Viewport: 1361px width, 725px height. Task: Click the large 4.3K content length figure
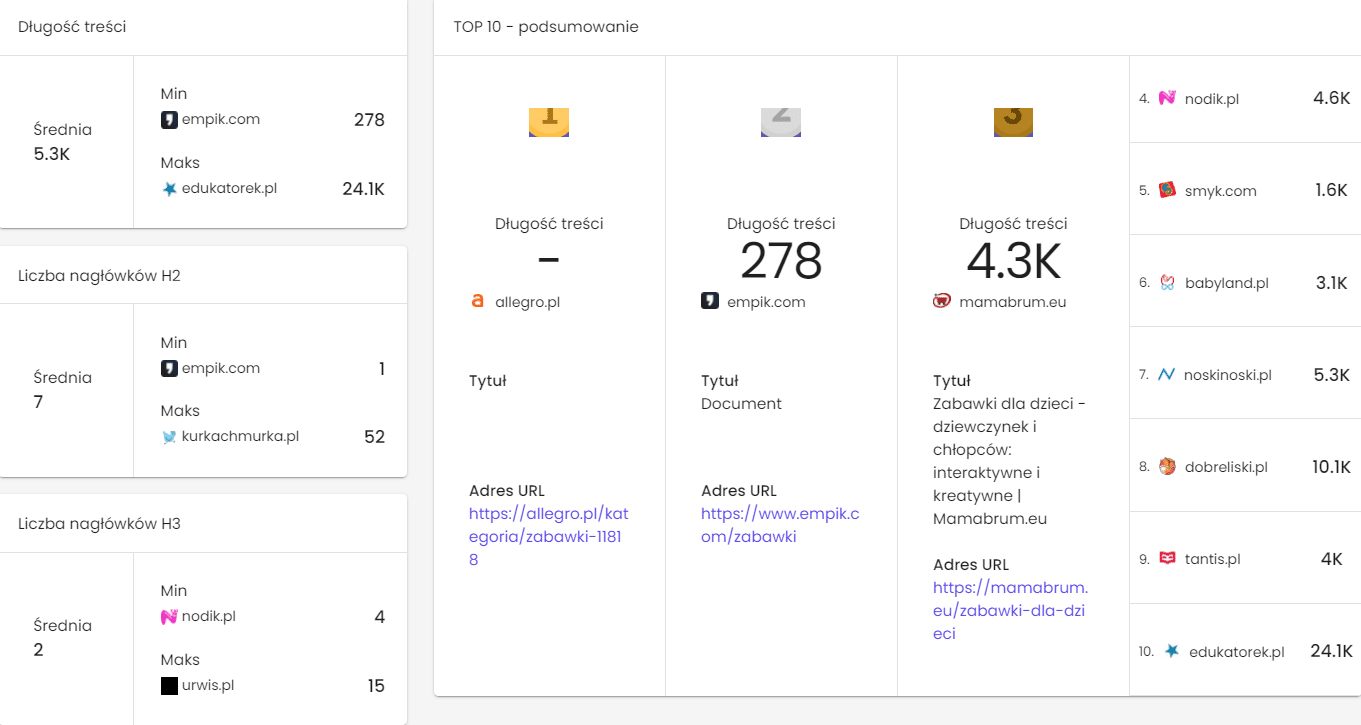(1013, 262)
